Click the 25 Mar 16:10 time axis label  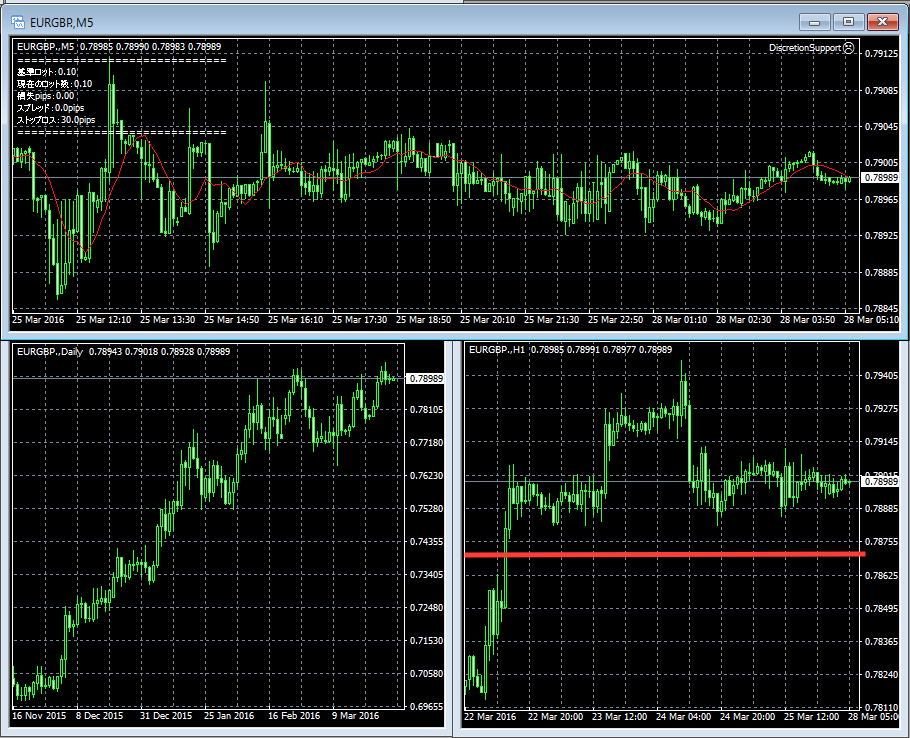298,320
